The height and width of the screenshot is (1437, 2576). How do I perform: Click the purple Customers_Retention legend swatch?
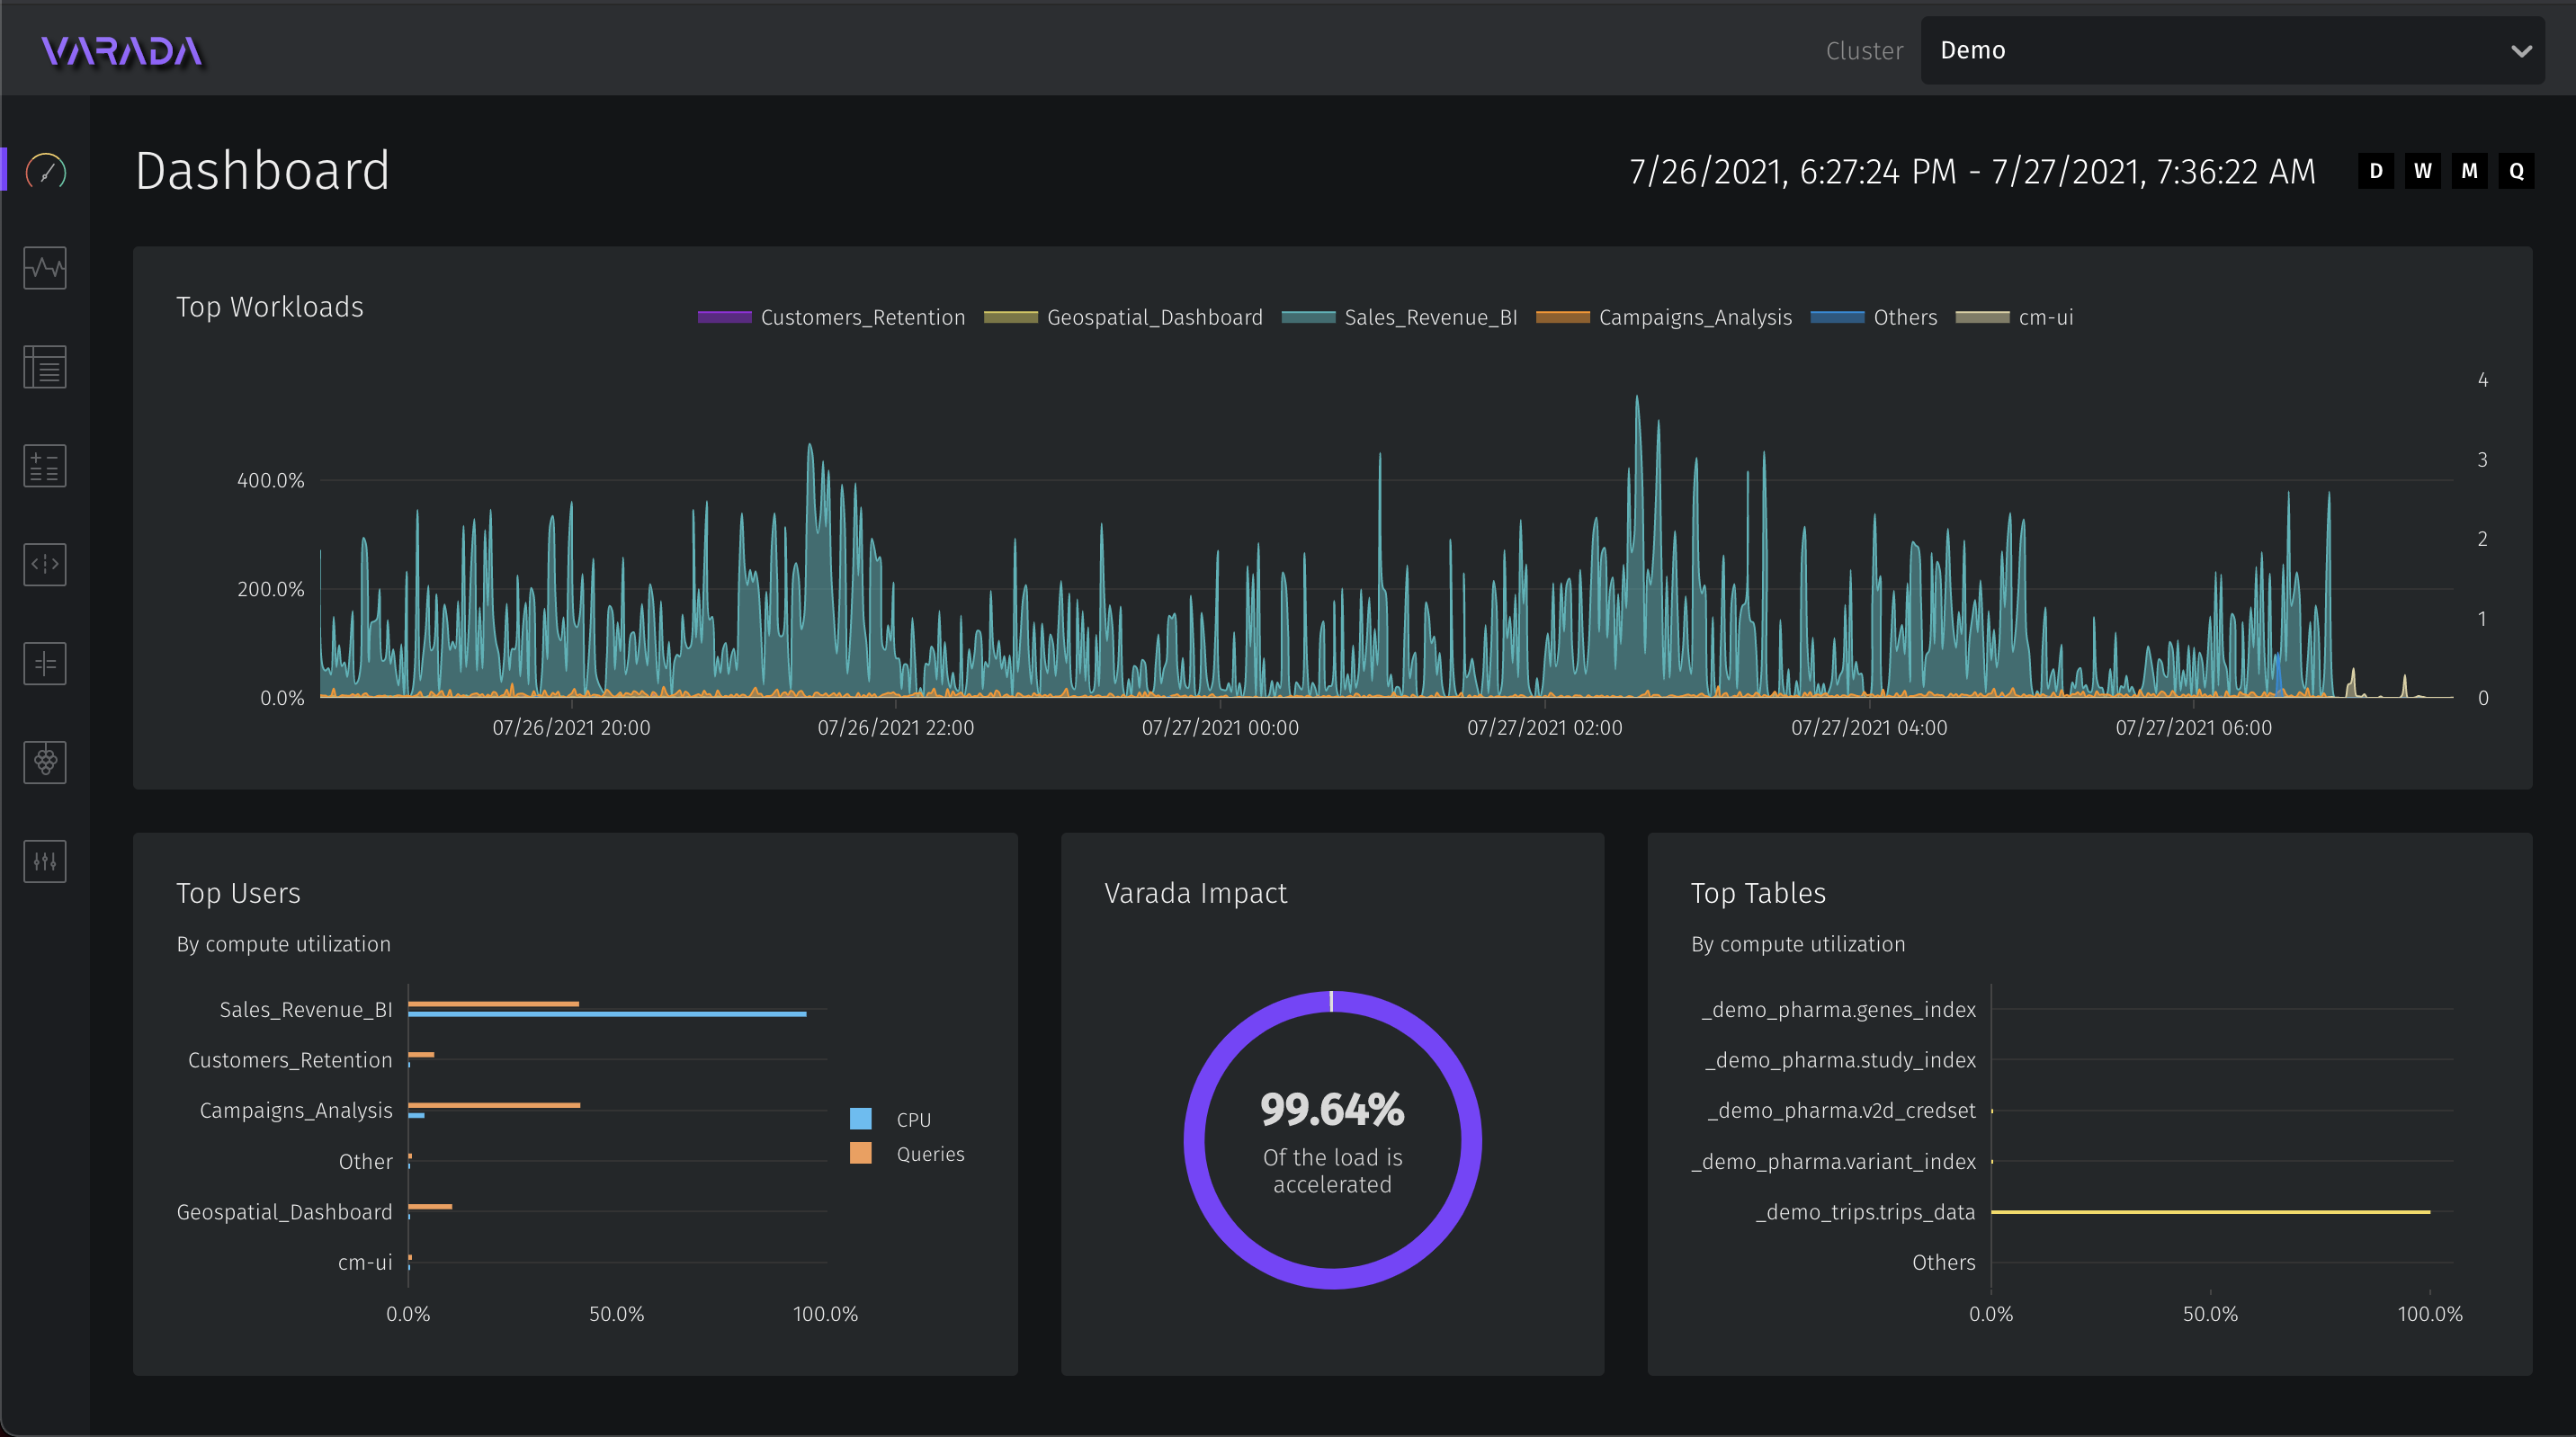coord(724,317)
